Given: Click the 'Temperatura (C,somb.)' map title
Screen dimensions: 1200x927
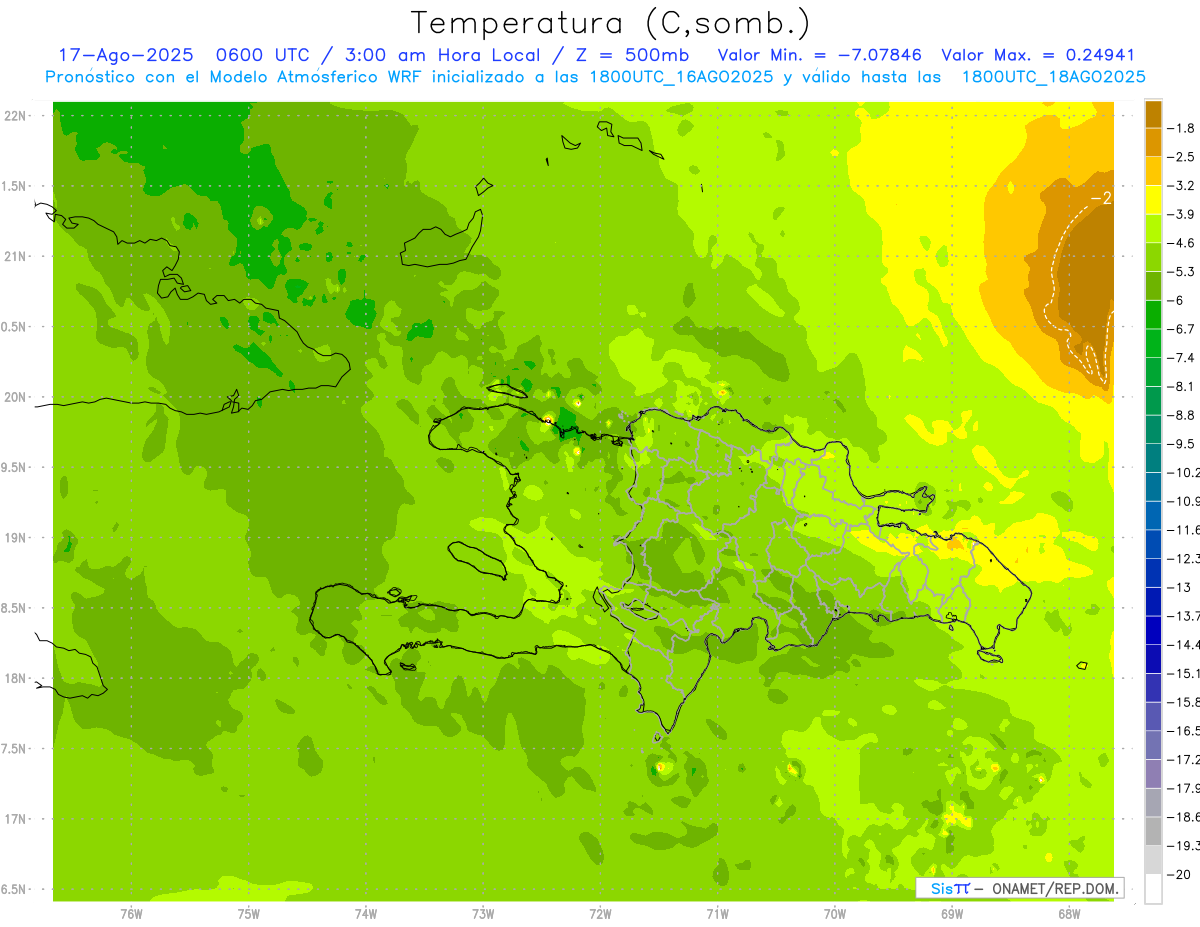Looking at the screenshot, I should coord(611,24).
